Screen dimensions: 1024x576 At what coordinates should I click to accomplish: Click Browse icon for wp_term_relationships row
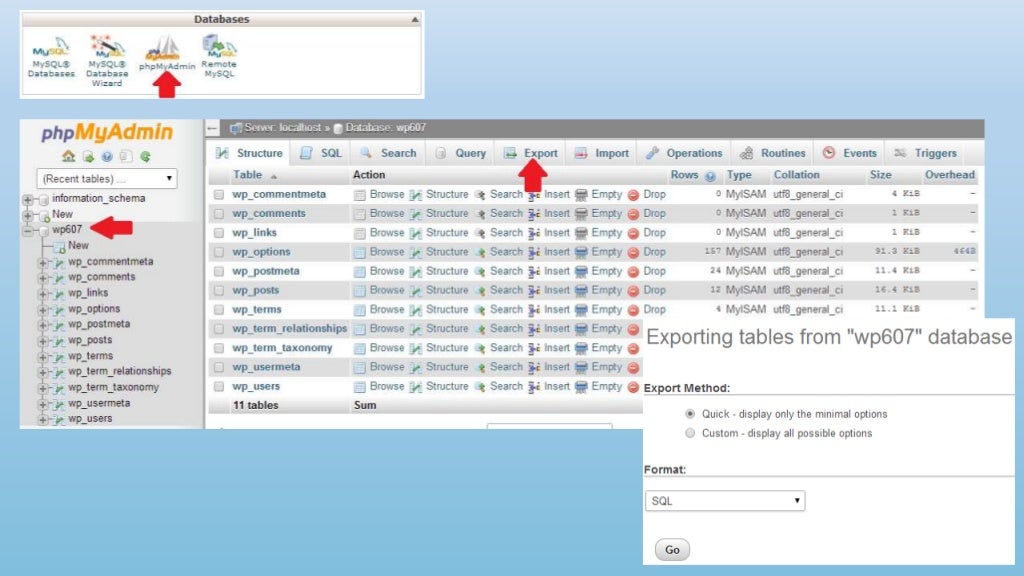point(359,329)
